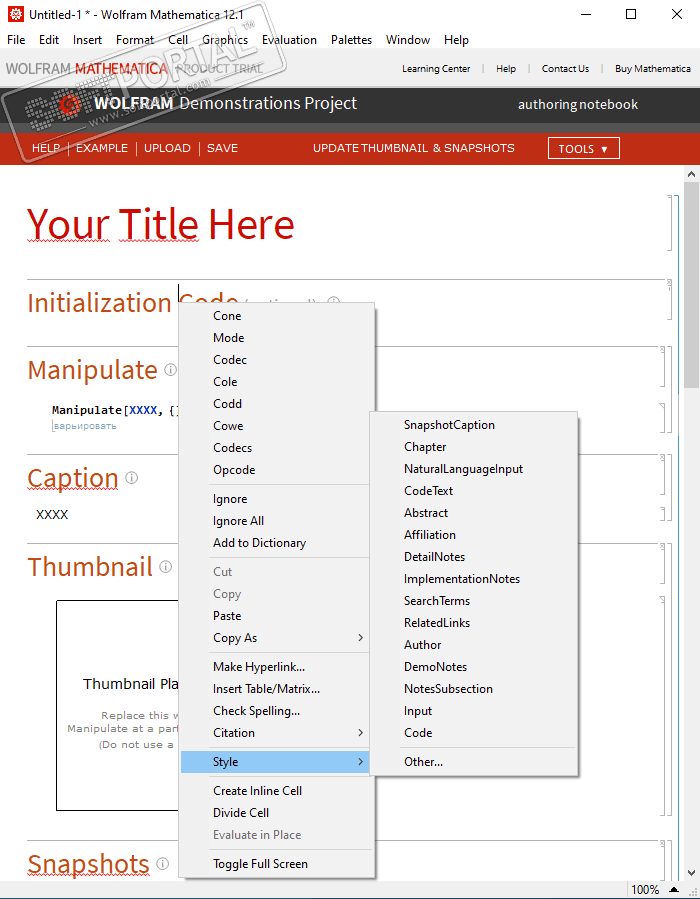Click the Contact Us link
The height and width of the screenshot is (899, 700).
[x=565, y=69]
